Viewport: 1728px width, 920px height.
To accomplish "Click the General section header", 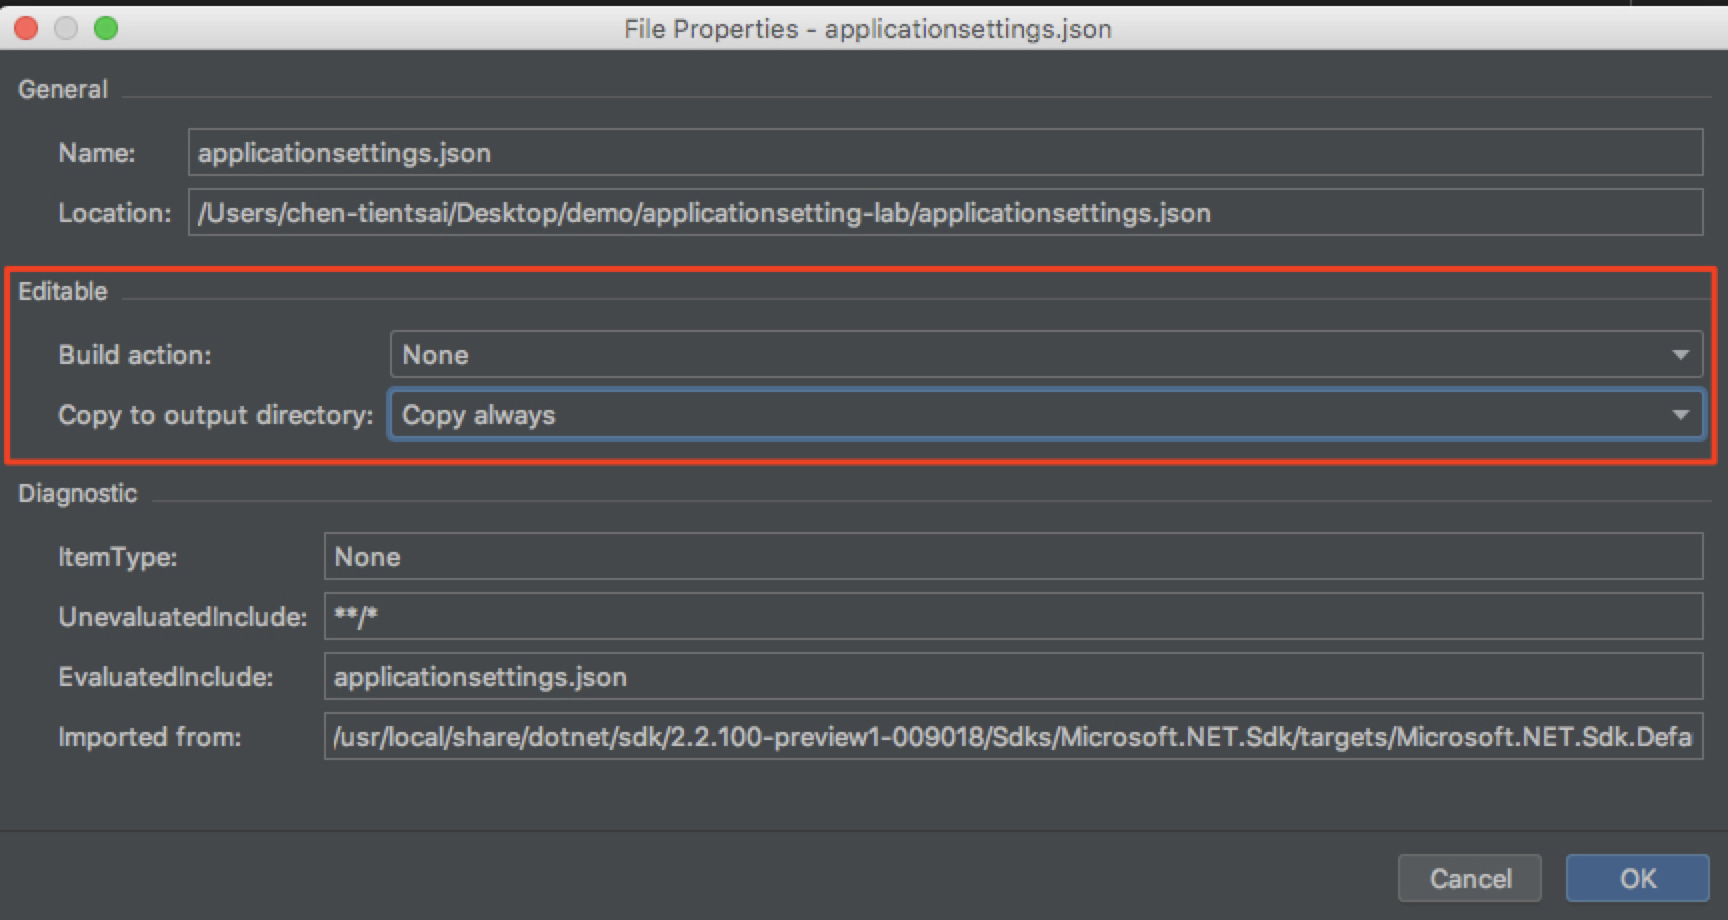I will coord(62,89).
